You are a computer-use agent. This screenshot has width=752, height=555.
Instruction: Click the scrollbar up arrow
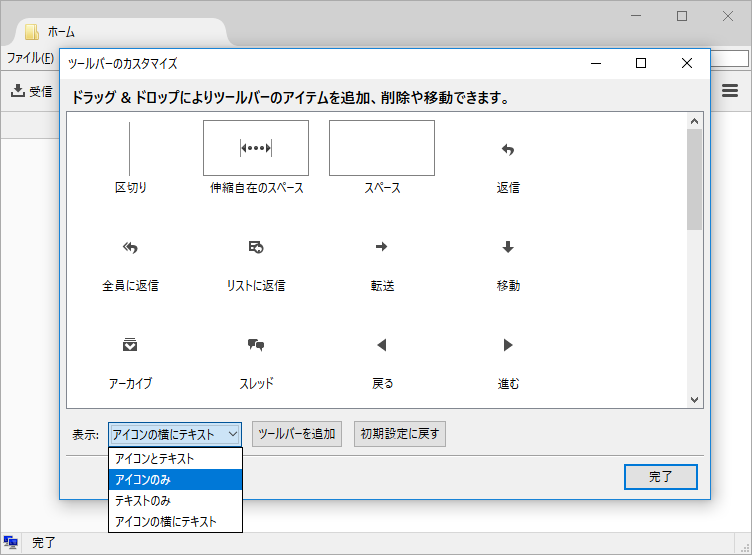(x=694, y=121)
